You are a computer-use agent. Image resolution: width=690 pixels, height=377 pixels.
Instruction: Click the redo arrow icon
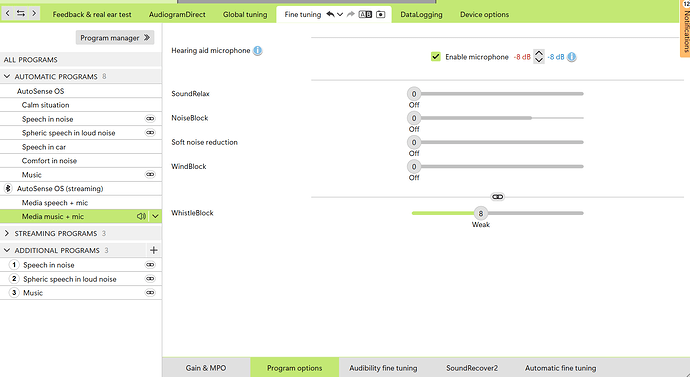[x=351, y=14]
